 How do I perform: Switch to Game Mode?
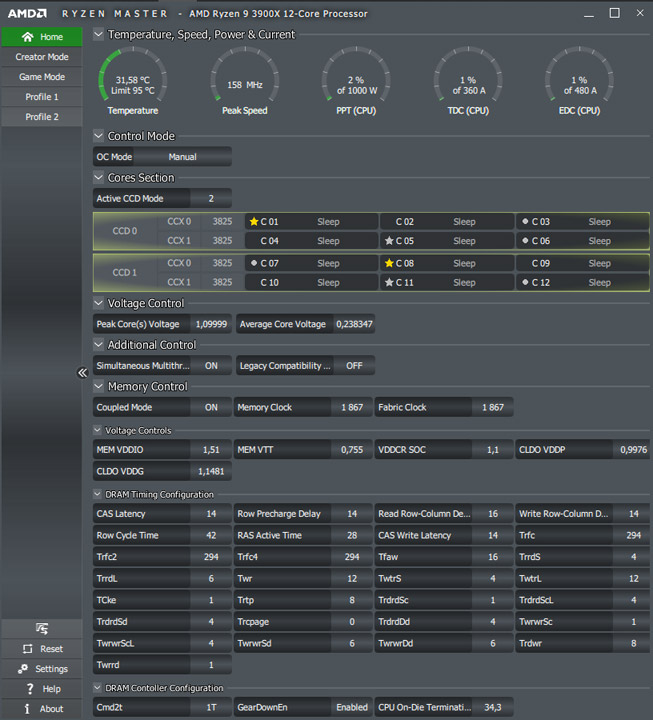(x=42, y=77)
